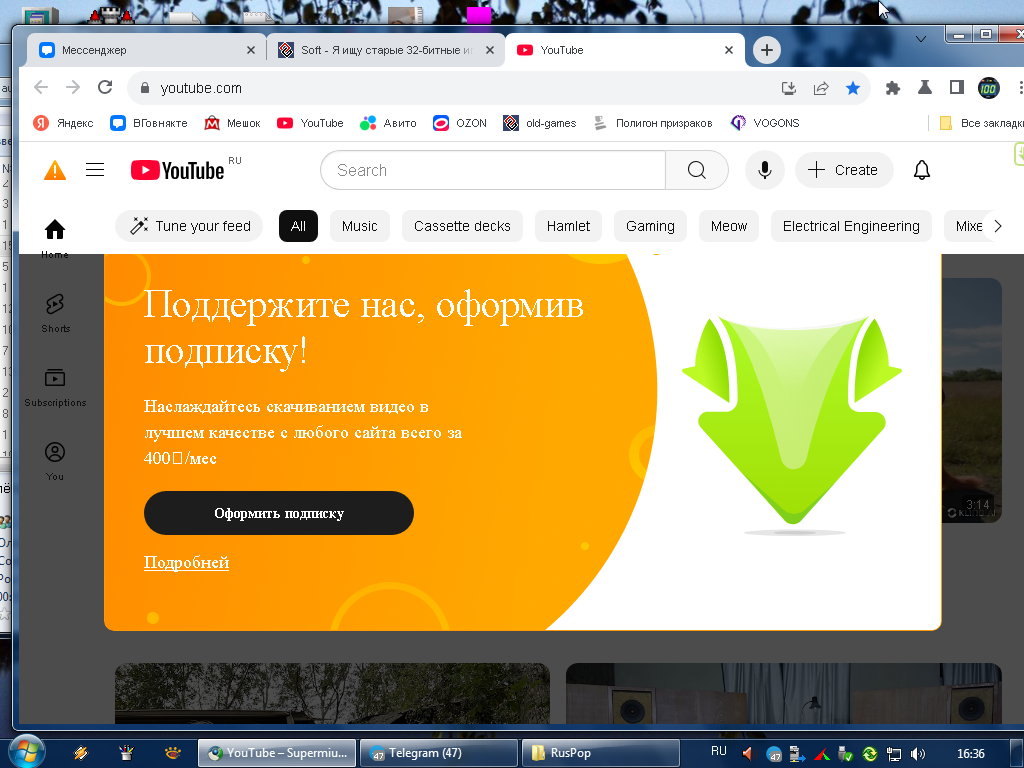This screenshot has height=768, width=1024.
Task: Select the Electrical Engineering filter chip
Action: 851,226
